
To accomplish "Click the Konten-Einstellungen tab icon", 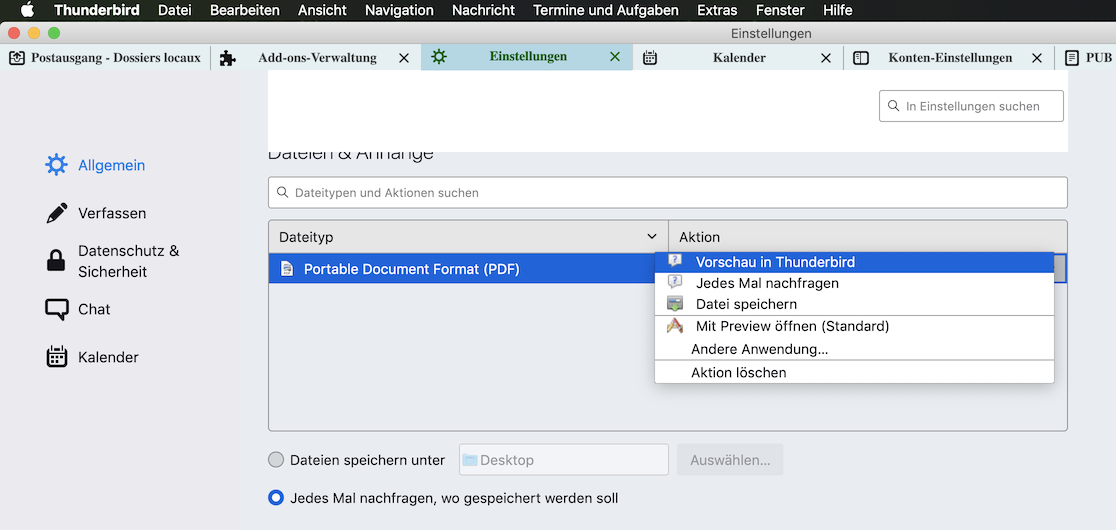I will pos(861,58).
